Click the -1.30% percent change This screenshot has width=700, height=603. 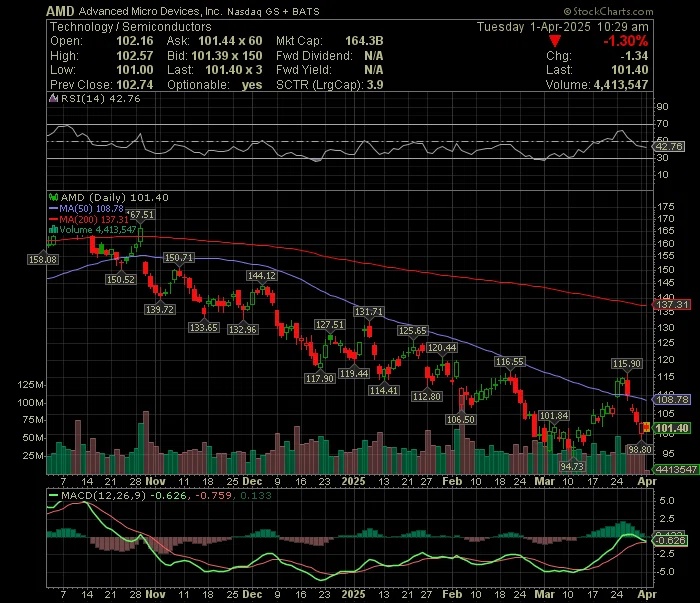click(625, 41)
